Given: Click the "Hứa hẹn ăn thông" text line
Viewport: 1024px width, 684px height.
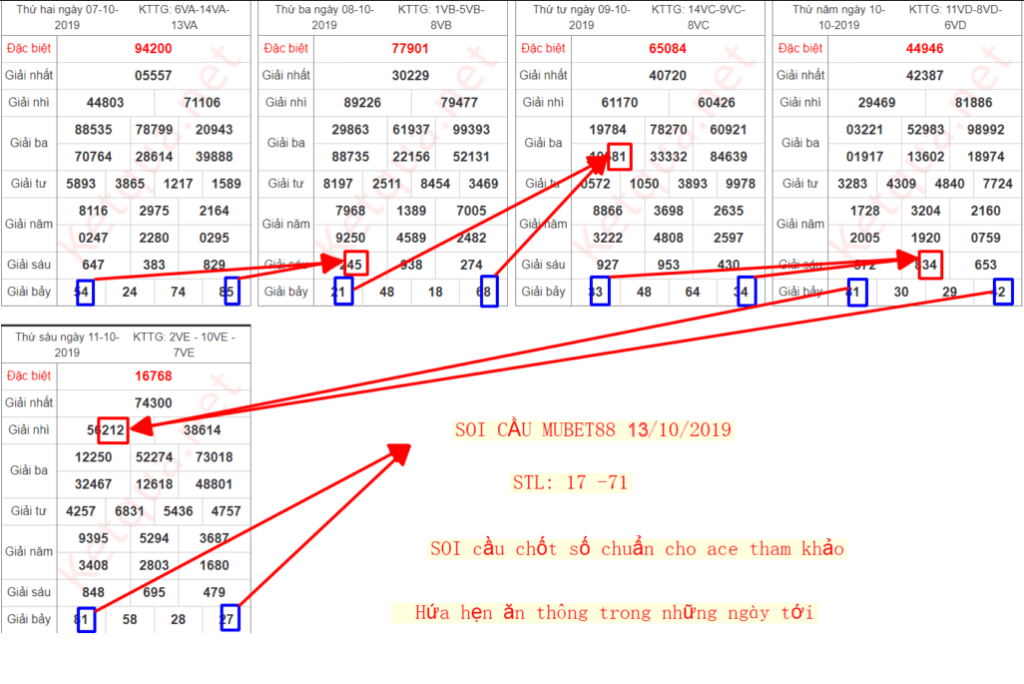Looking at the screenshot, I should (615, 613).
